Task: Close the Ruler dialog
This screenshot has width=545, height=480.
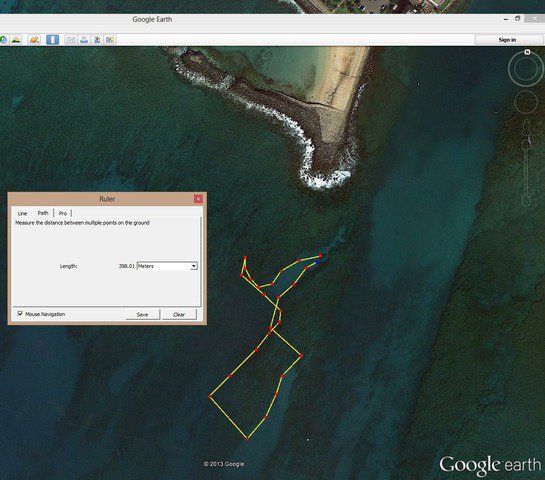Action: coord(198,199)
